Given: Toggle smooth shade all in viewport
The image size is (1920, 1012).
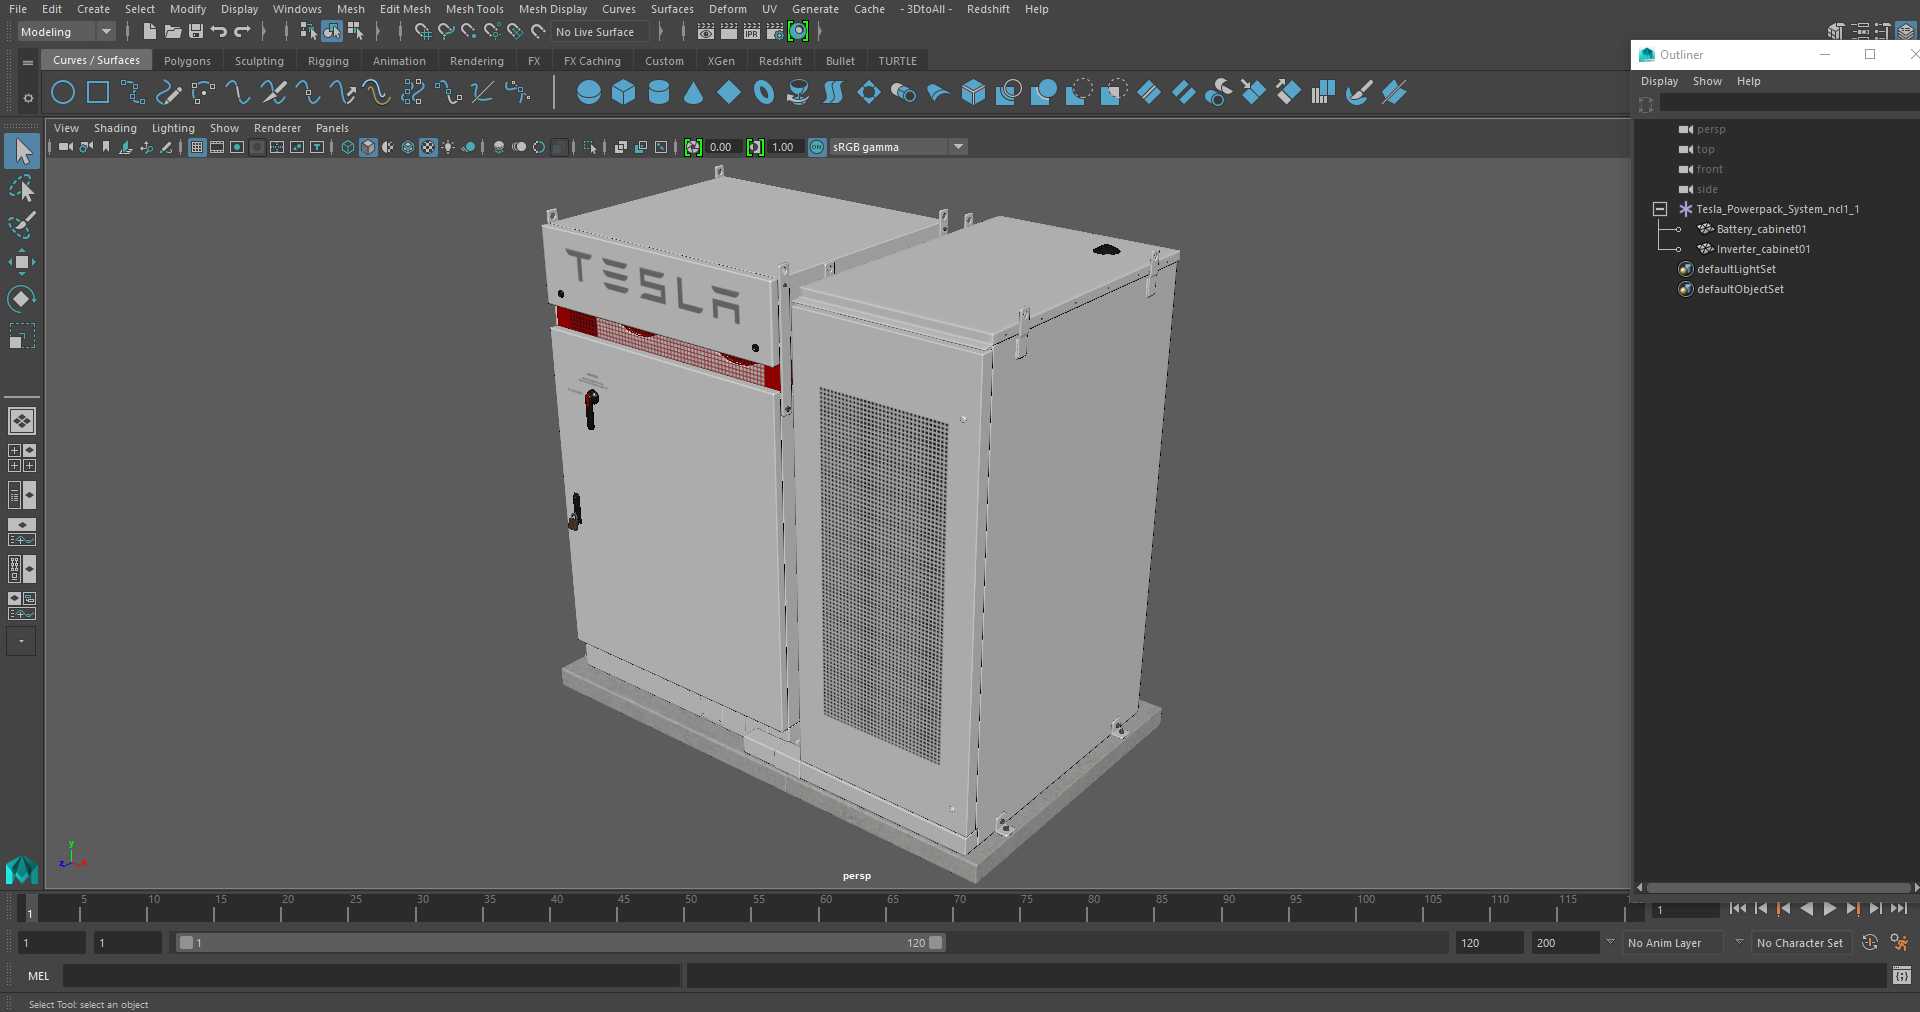Looking at the screenshot, I should pos(368,147).
